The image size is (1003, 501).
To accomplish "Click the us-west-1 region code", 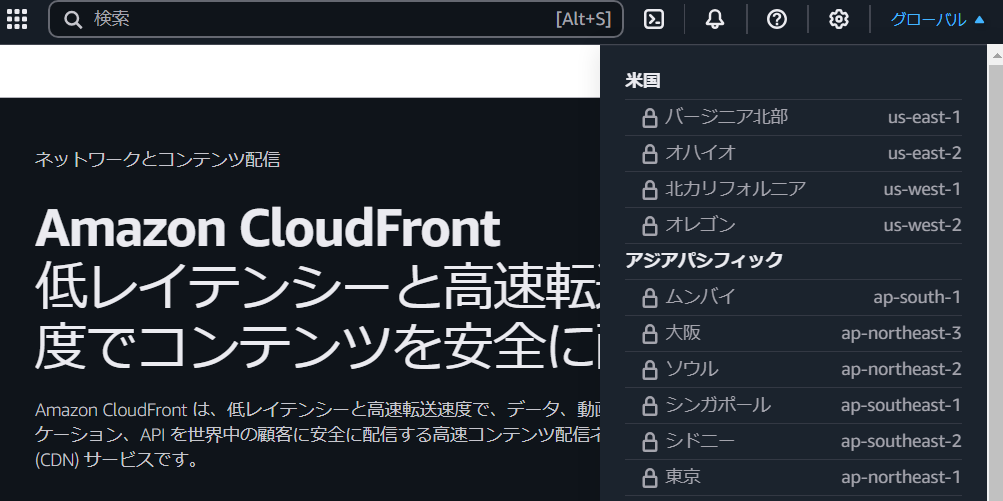I will [922, 189].
